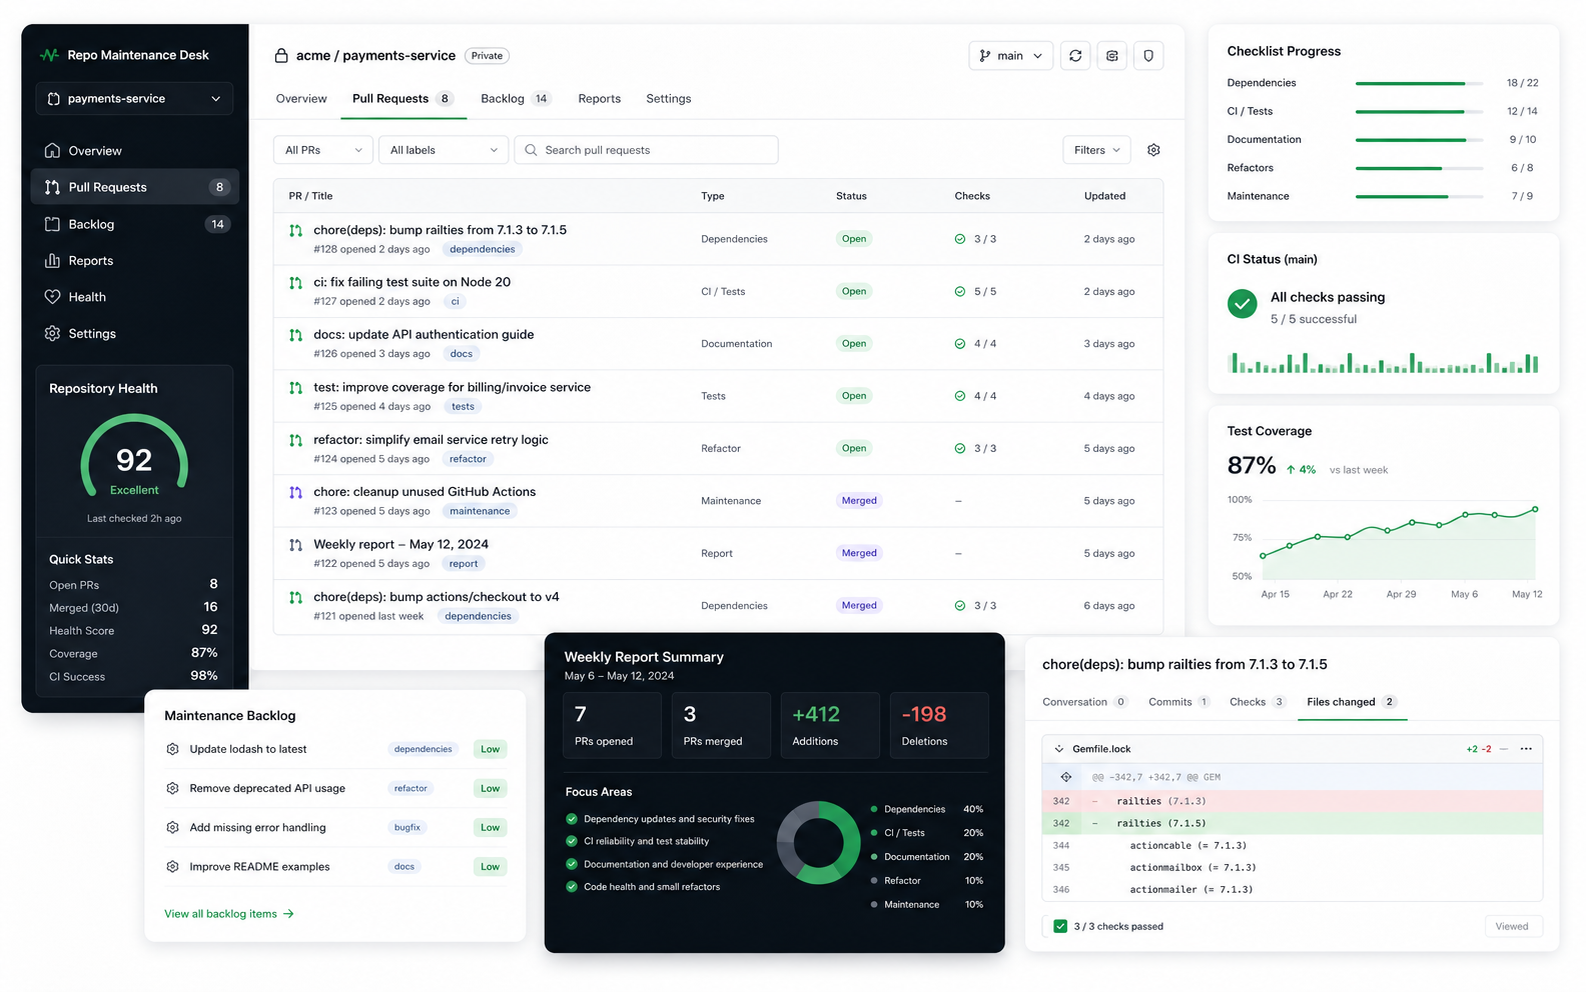The width and height of the screenshot is (1586, 992).
Task: Open the Commits tab of the PR panel
Action: coord(1179,702)
